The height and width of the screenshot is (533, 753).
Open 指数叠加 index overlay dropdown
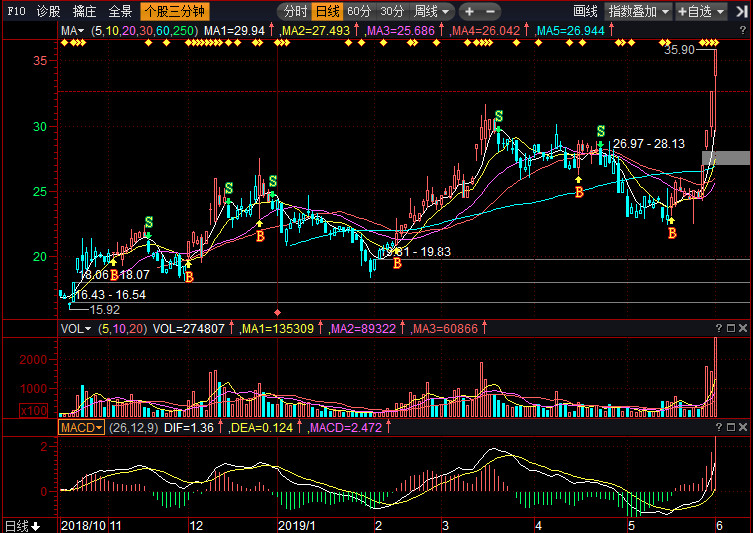[x=639, y=12]
